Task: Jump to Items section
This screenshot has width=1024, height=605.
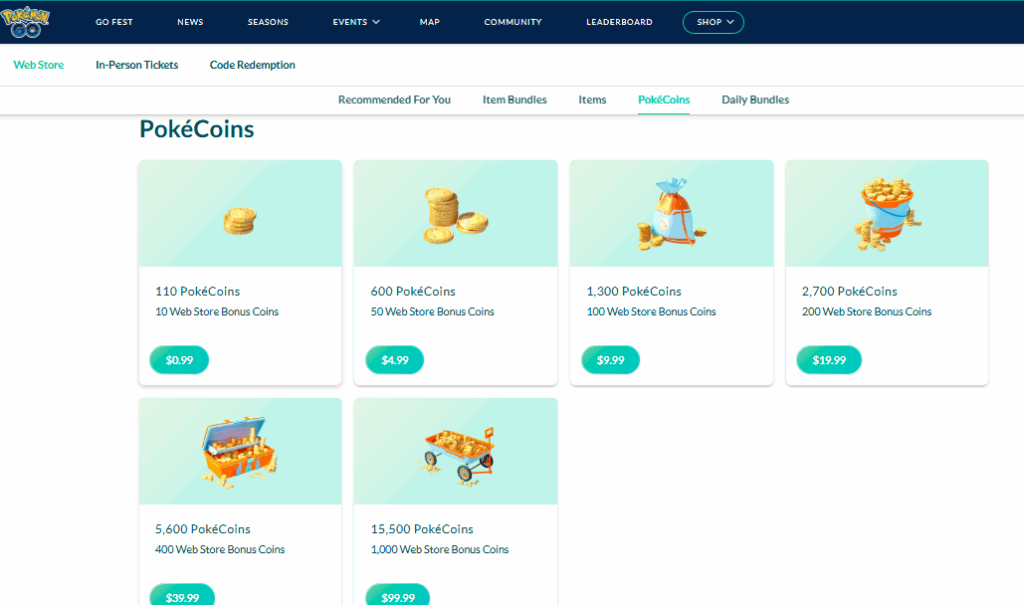Action: pos(592,100)
